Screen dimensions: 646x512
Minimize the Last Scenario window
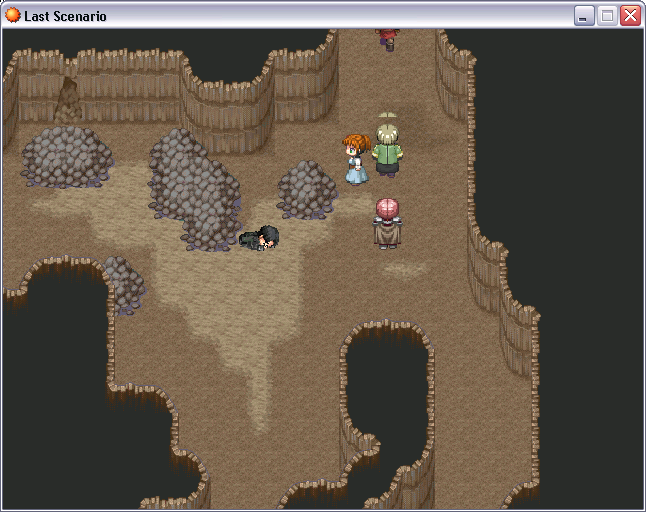pyautogui.click(x=583, y=16)
